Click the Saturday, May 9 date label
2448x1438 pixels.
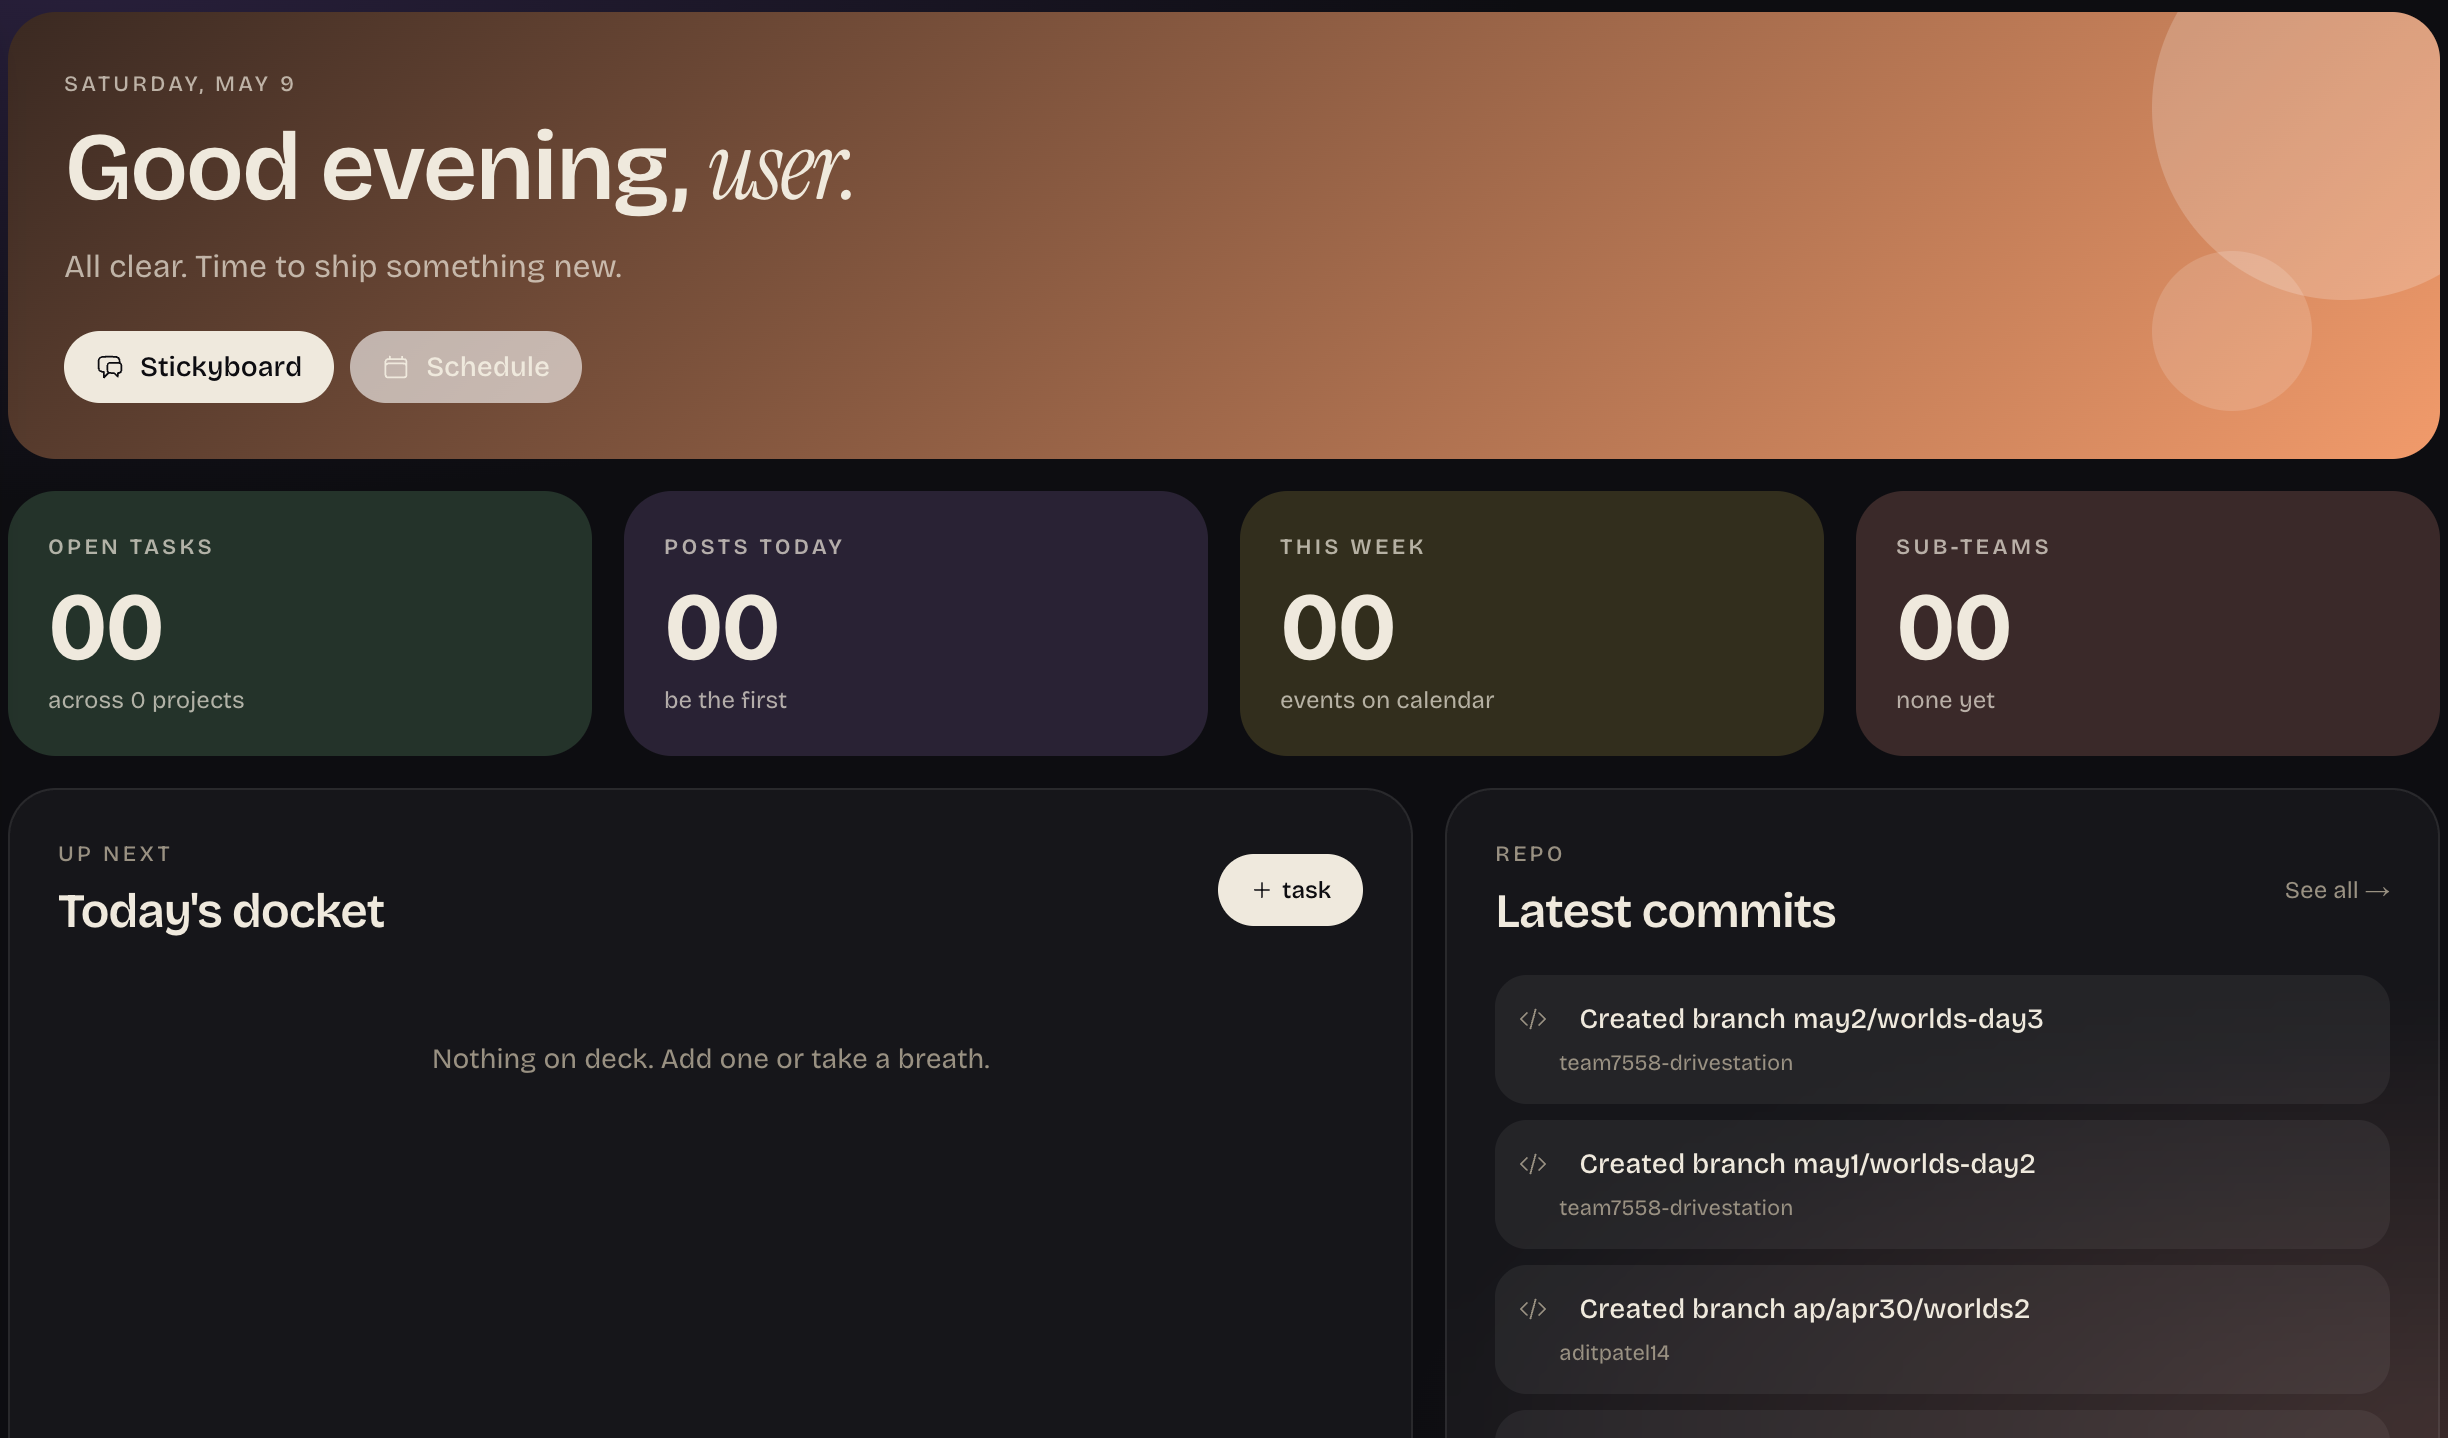(x=180, y=84)
